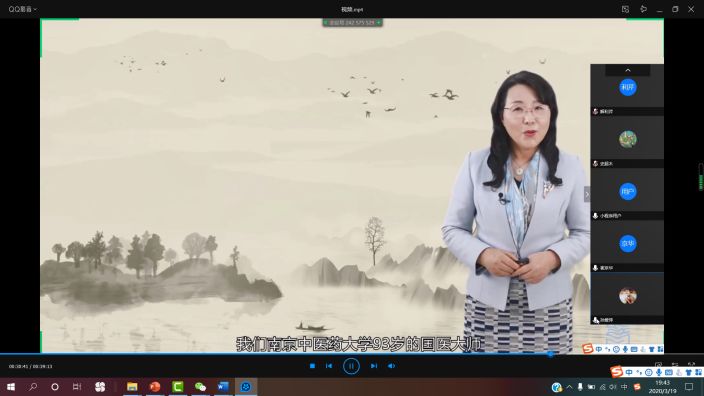The image size is (704, 396).
Task: Pause the video playback
Action: pyautogui.click(x=351, y=366)
